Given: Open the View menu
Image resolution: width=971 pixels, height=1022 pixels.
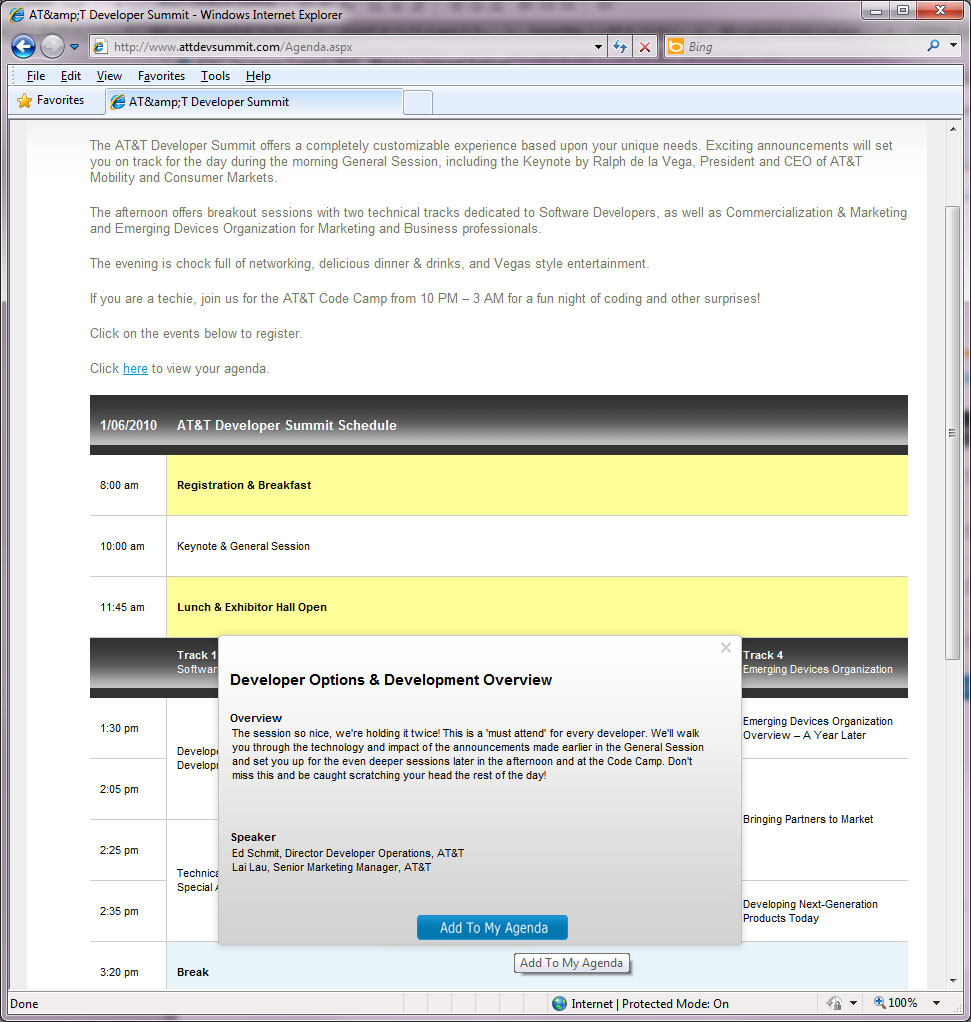Looking at the screenshot, I should click(x=109, y=76).
